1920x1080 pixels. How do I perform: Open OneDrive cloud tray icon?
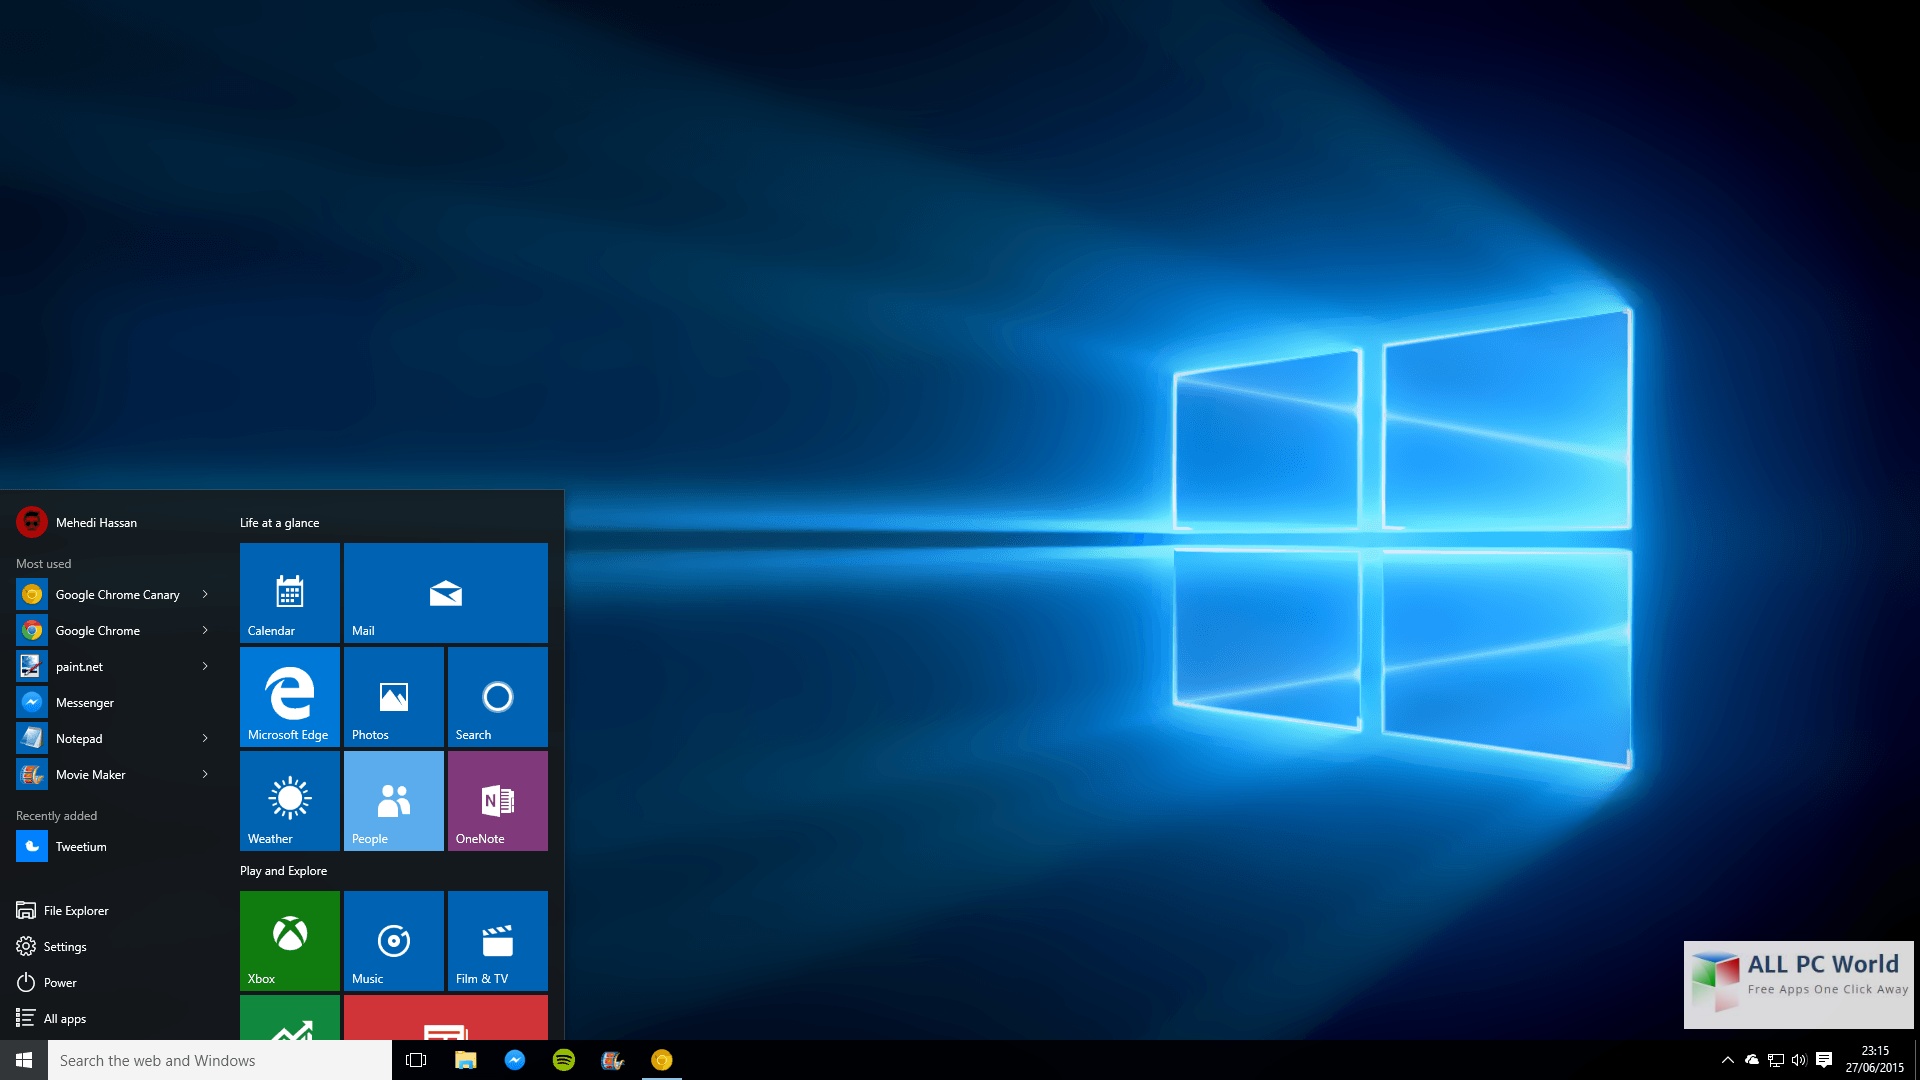[1751, 1060]
